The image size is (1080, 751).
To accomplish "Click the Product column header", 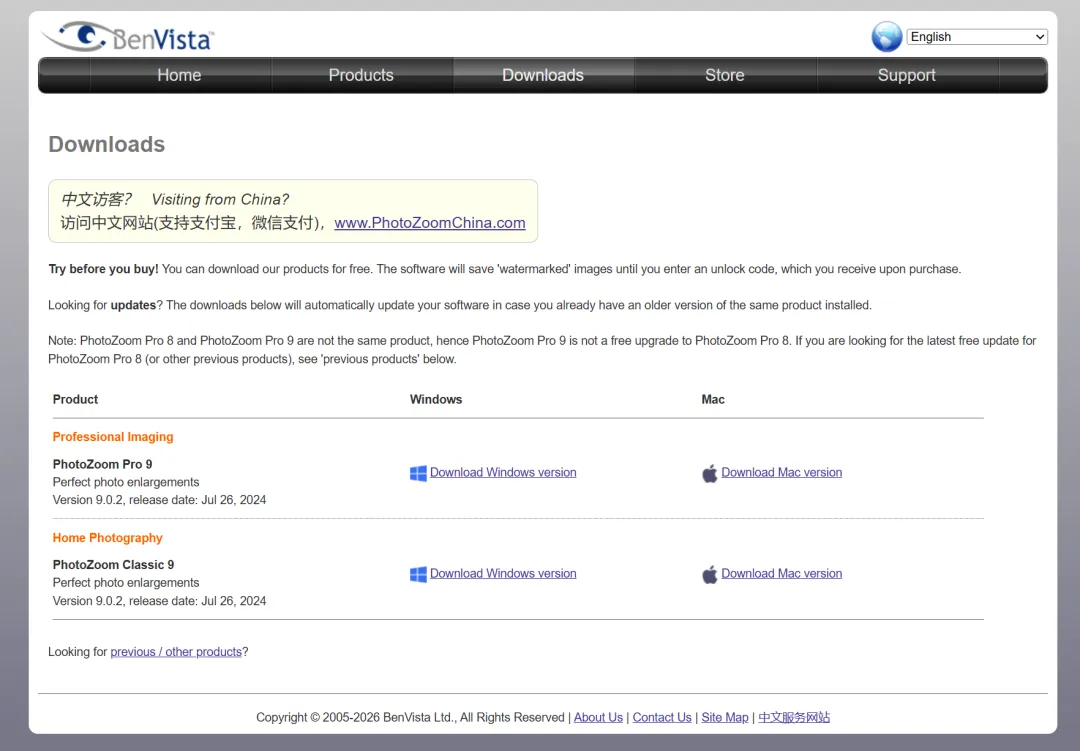I will pos(76,400).
